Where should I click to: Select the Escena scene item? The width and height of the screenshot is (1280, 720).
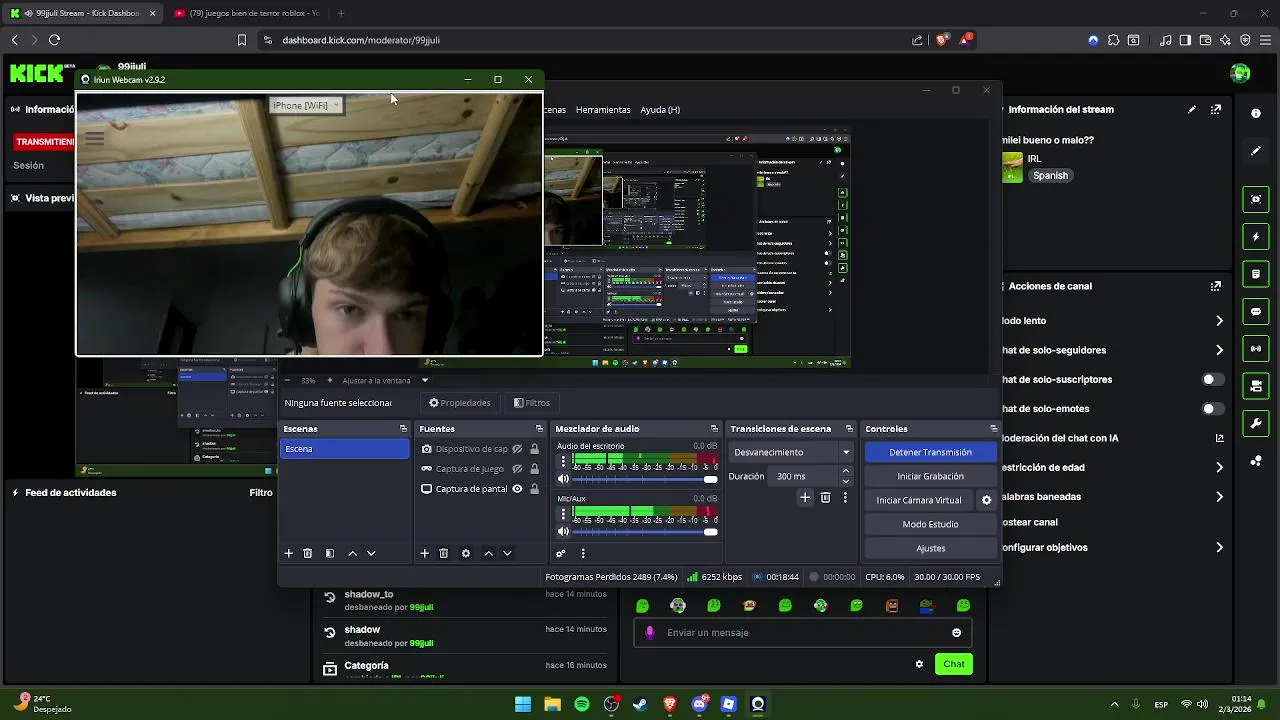click(x=344, y=449)
